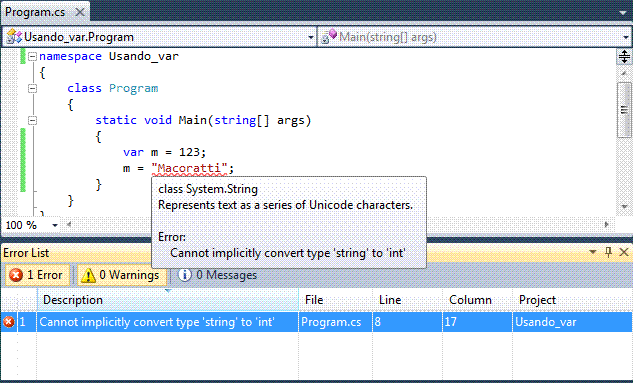Collapse the namespace Usando_var block
Image resolution: width=633 pixels, height=383 pixels.
(32, 57)
